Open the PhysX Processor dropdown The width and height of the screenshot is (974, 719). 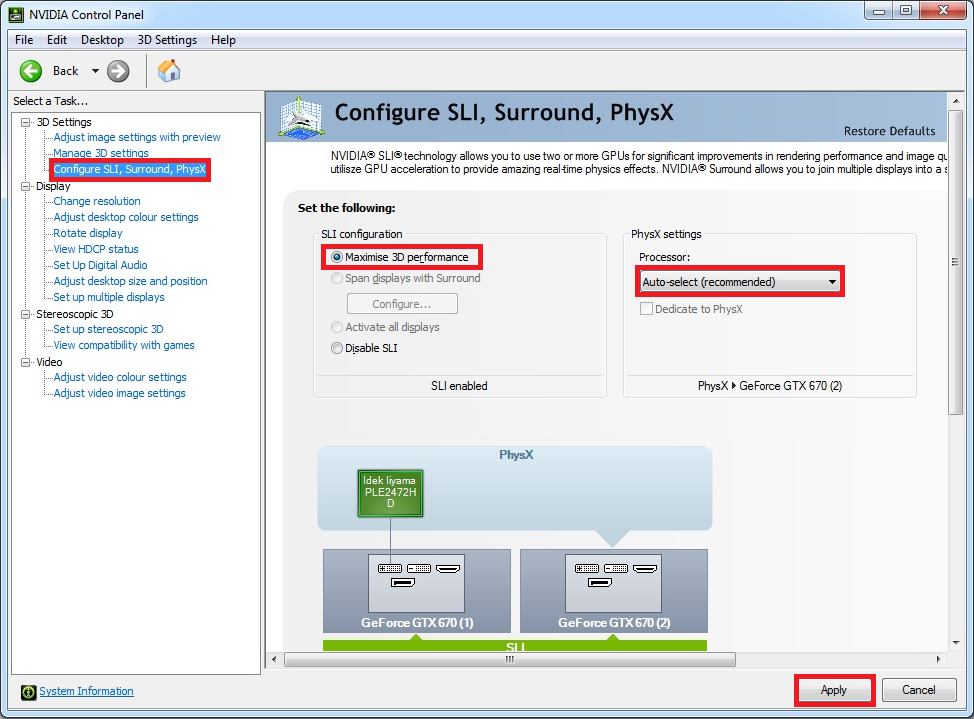(x=740, y=282)
